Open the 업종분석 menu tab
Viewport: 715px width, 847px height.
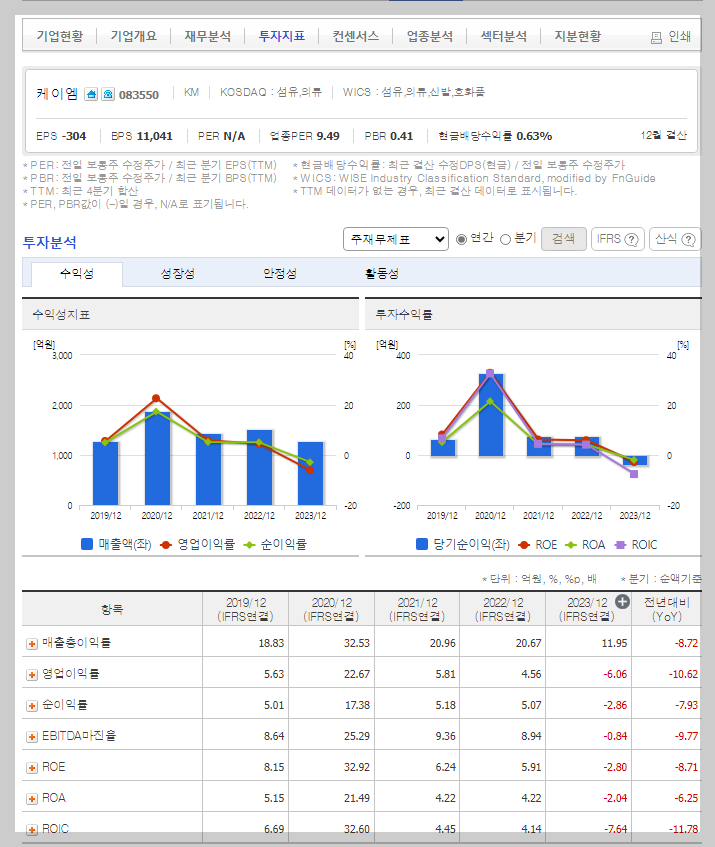click(x=429, y=36)
